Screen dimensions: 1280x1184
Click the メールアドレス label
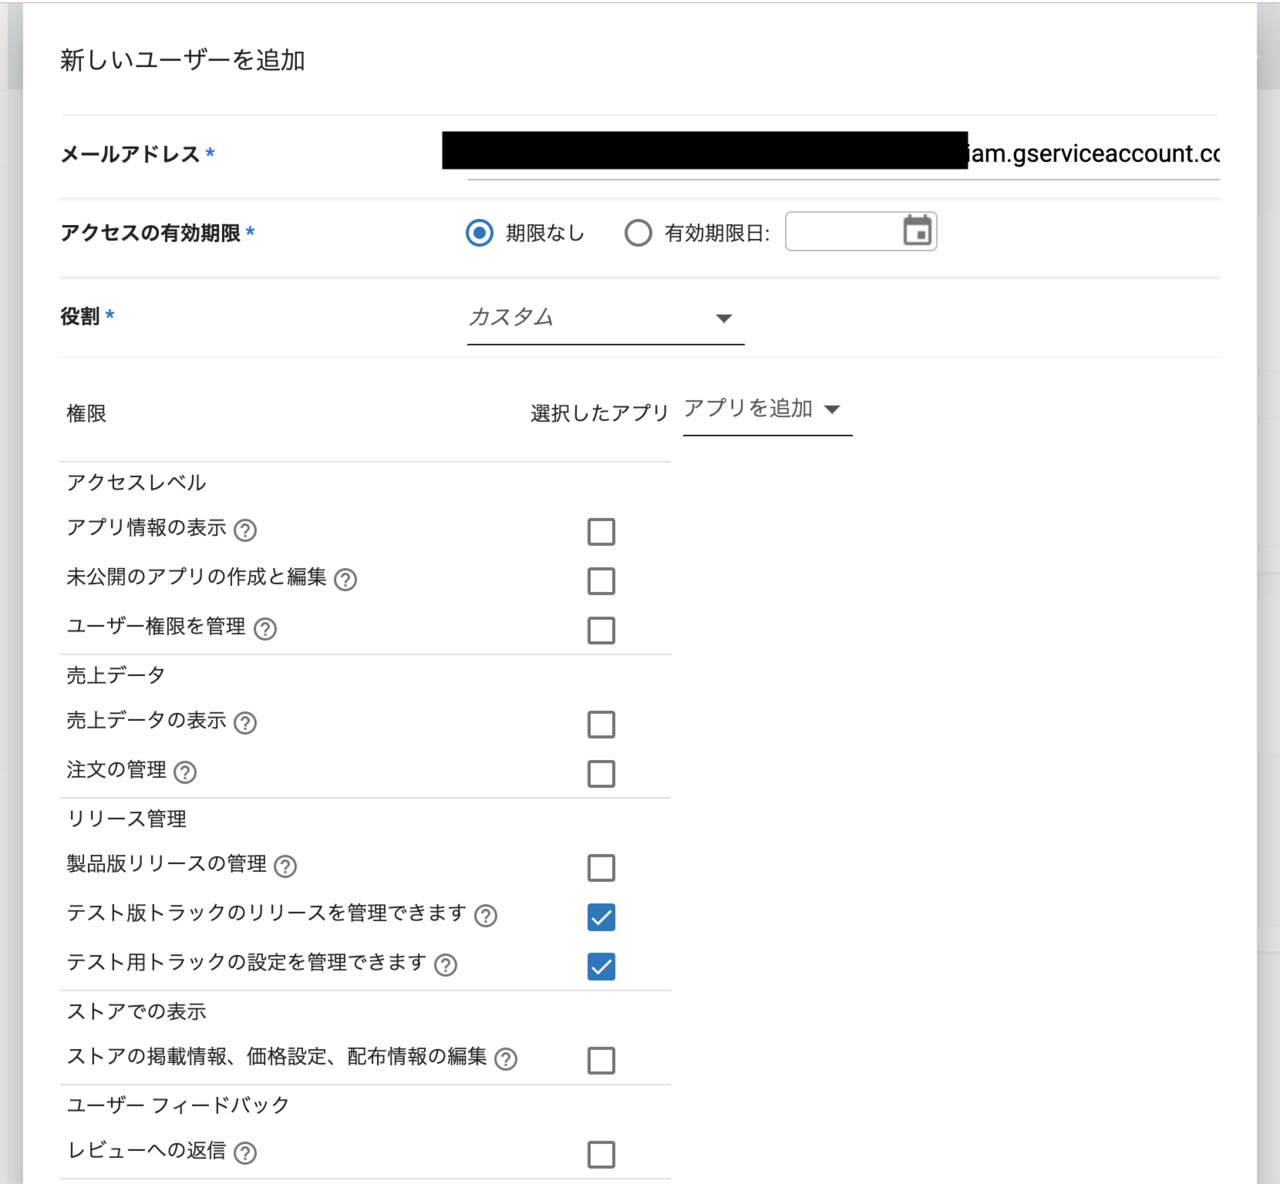130,154
